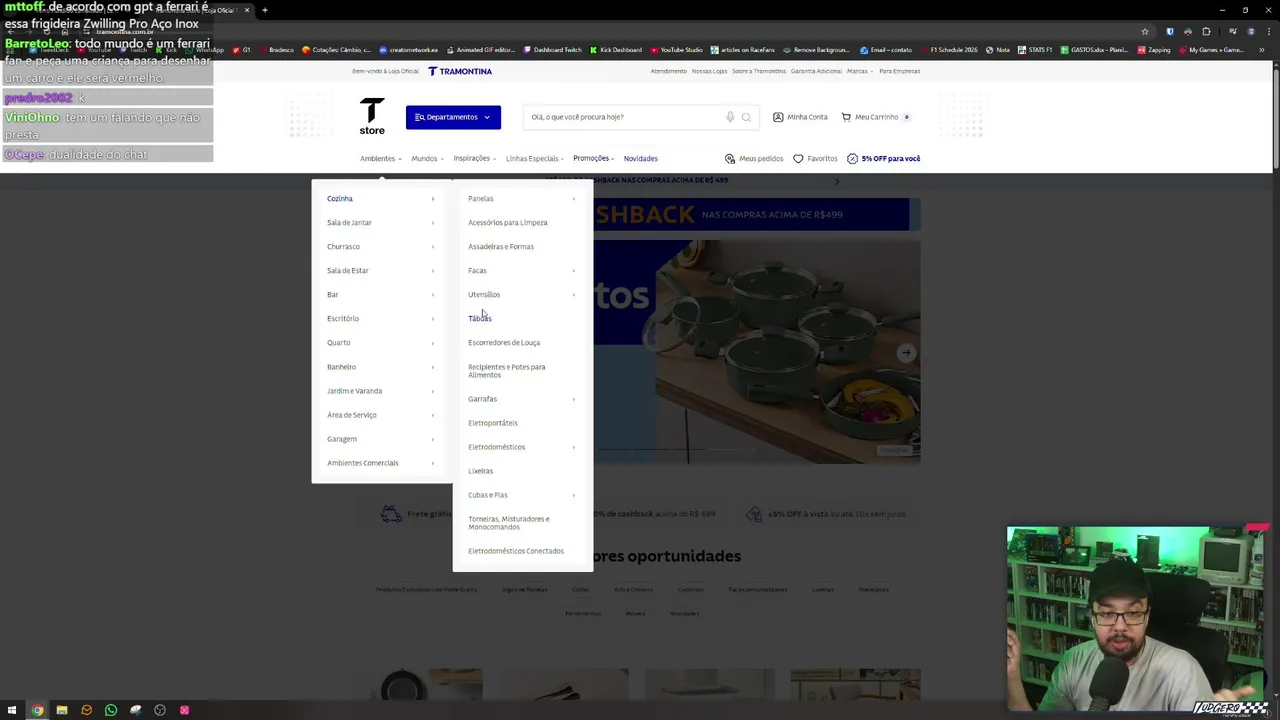The width and height of the screenshot is (1280, 720).
Task: Click the 5% OFF para você badge
Action: click(884, 158)
